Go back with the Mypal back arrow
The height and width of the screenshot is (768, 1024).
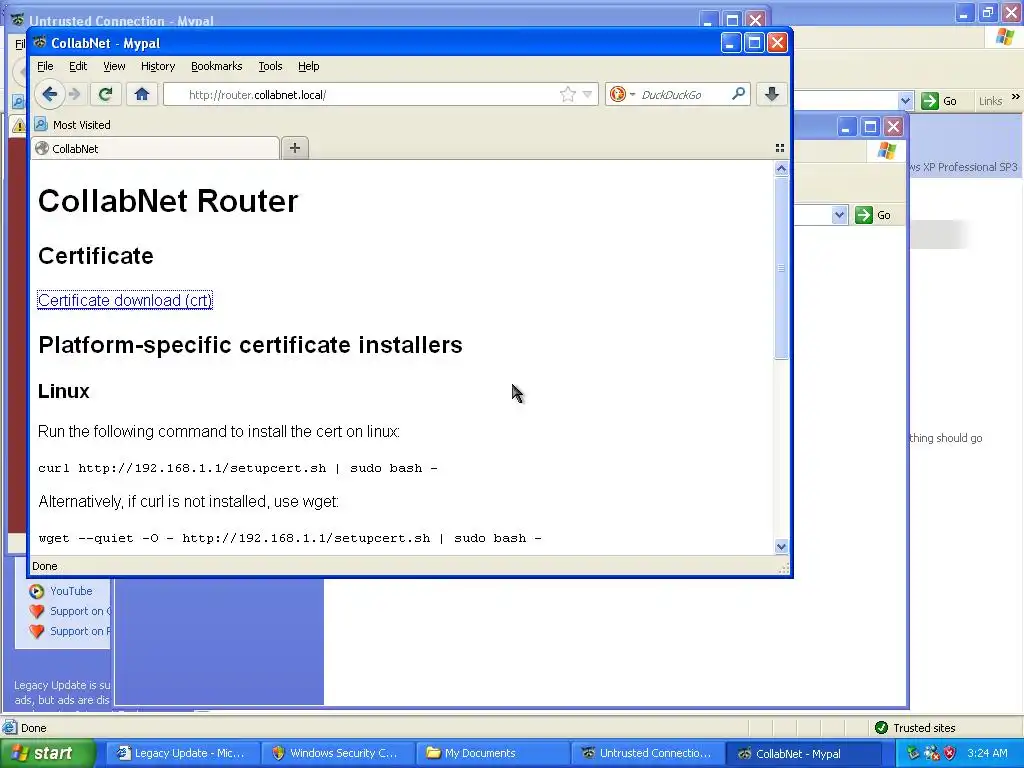50,95
